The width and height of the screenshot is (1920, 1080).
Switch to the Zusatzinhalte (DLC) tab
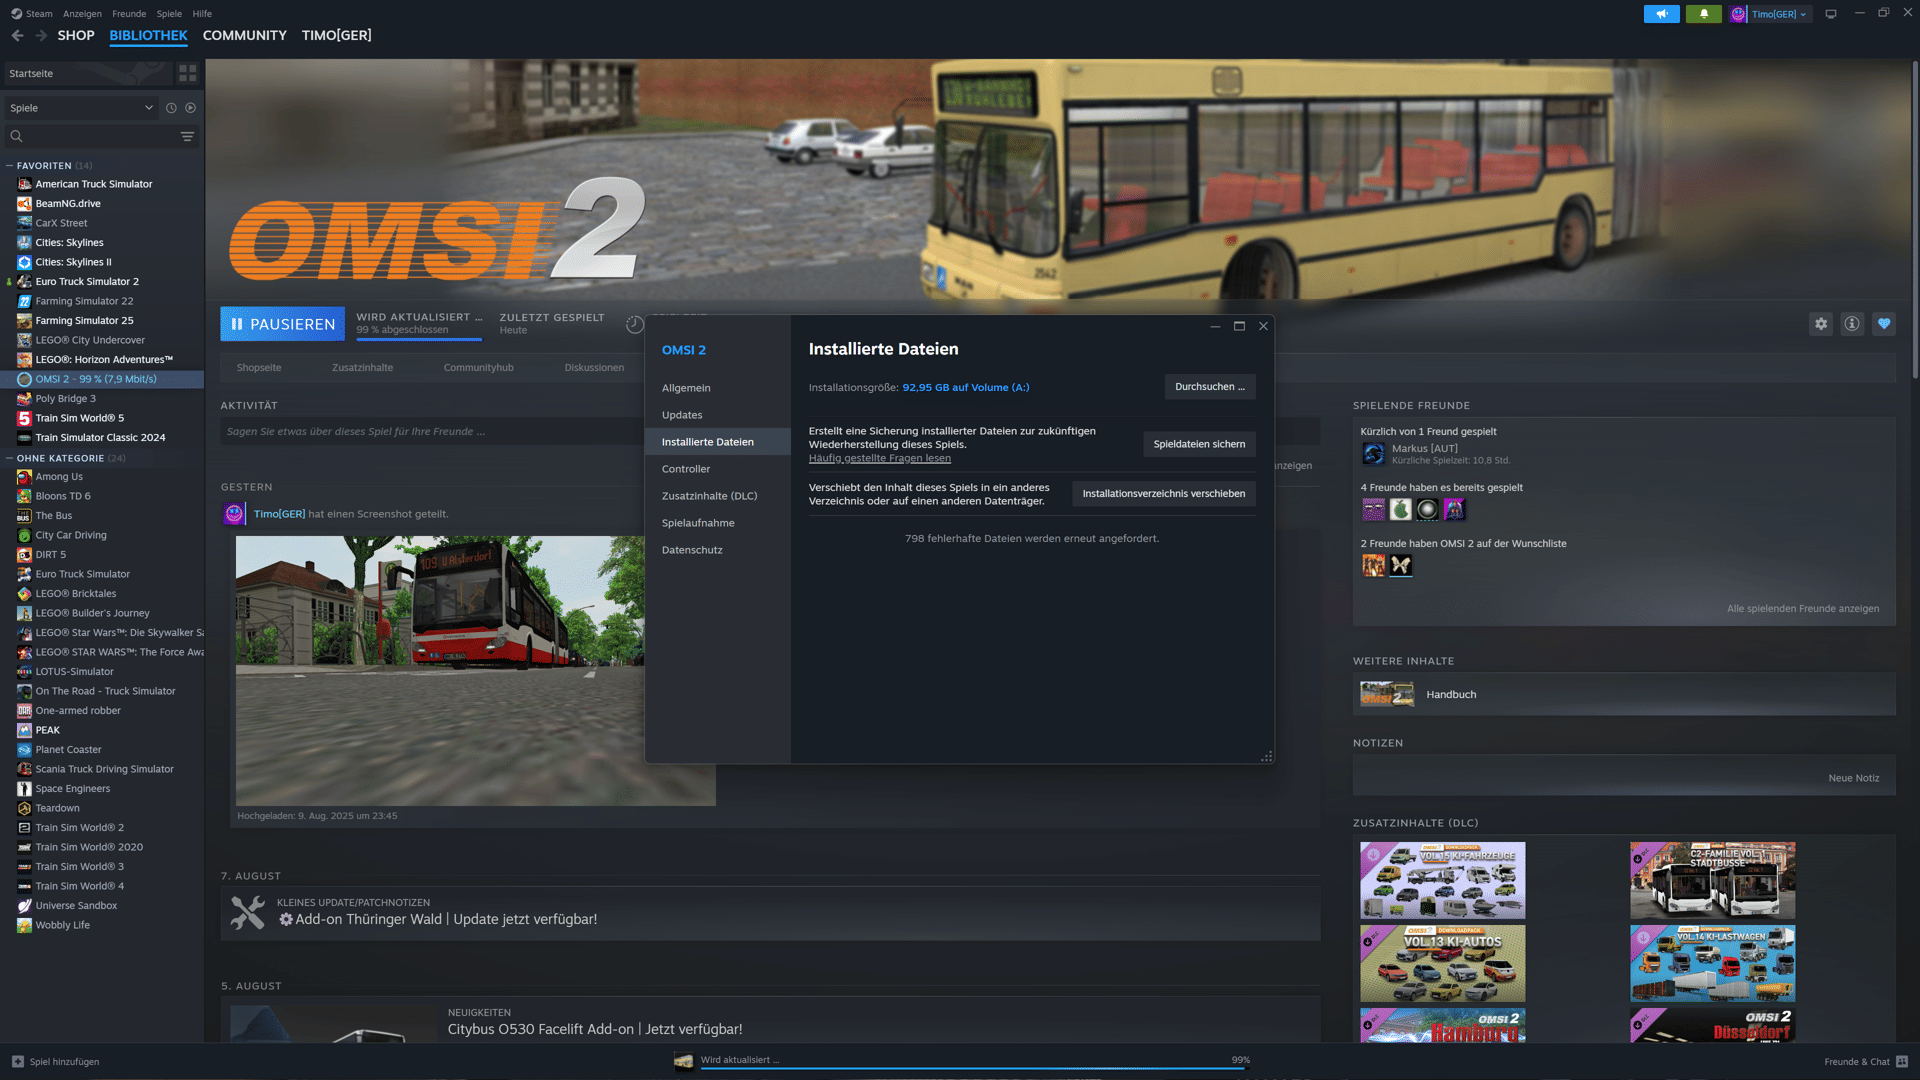[709, 496]
